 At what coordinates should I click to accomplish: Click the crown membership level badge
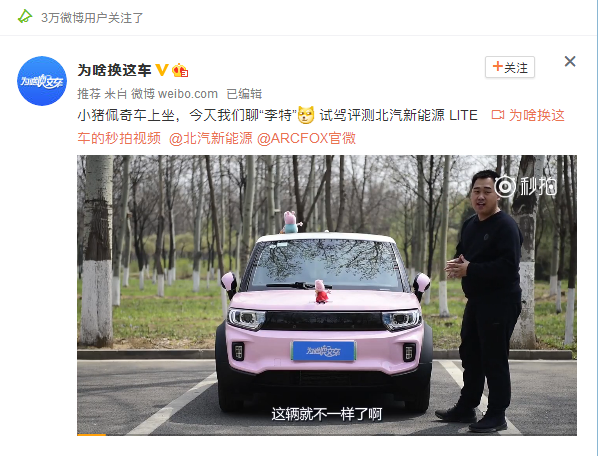[180, 70]
